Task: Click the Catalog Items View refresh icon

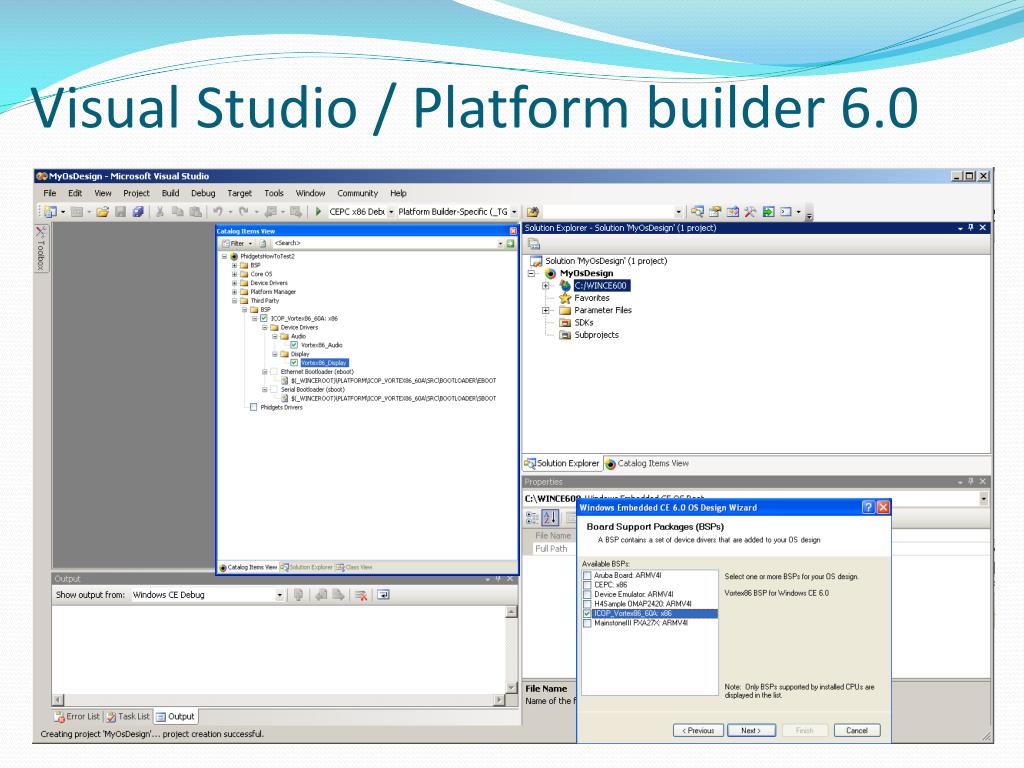Action: pyautogui.click(x=263, y=244)
